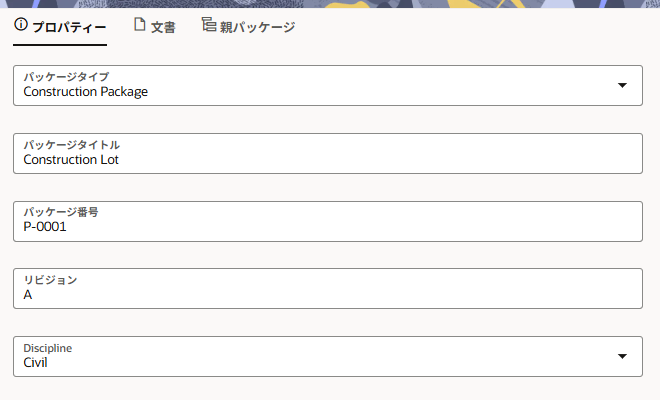Go to the 親パッケージ tab
660x400 pixels.
coord(257,27)
